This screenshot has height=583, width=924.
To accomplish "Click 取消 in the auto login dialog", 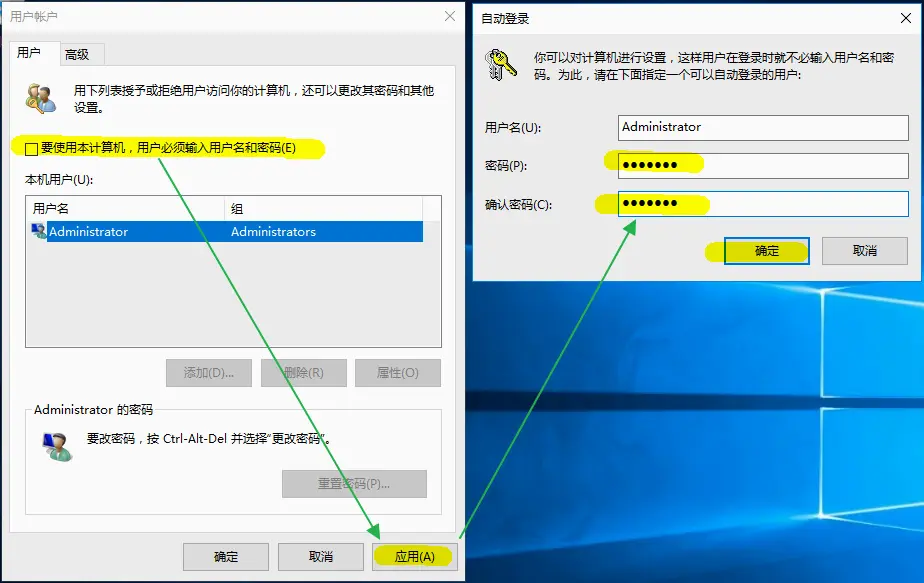I will pos(864,251).
